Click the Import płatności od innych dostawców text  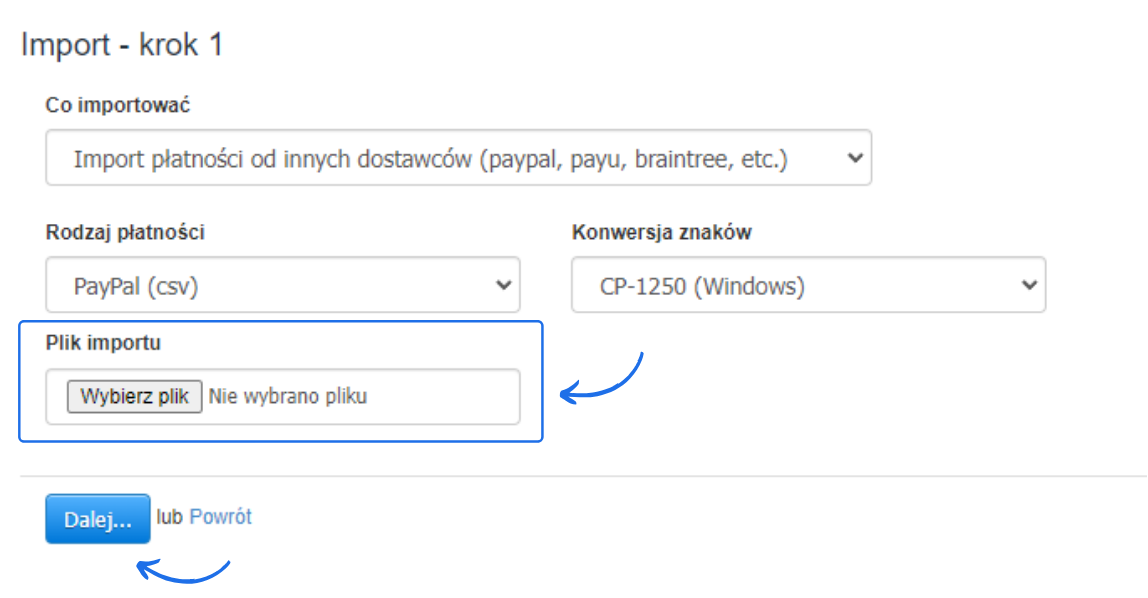(430, 158)
